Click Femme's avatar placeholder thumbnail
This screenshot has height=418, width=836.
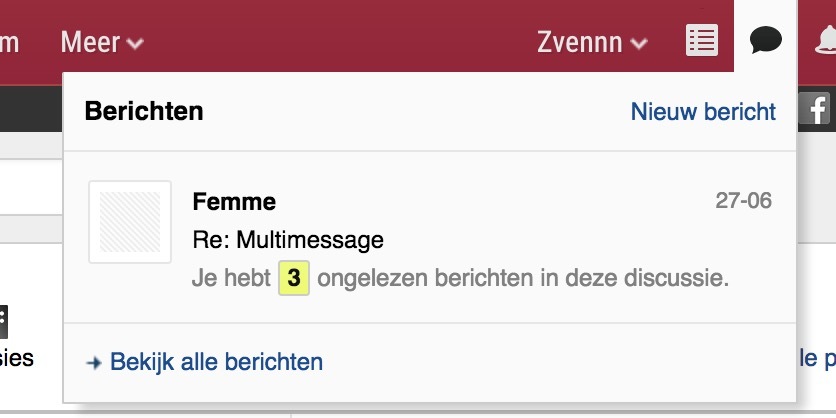pos(130,222)
